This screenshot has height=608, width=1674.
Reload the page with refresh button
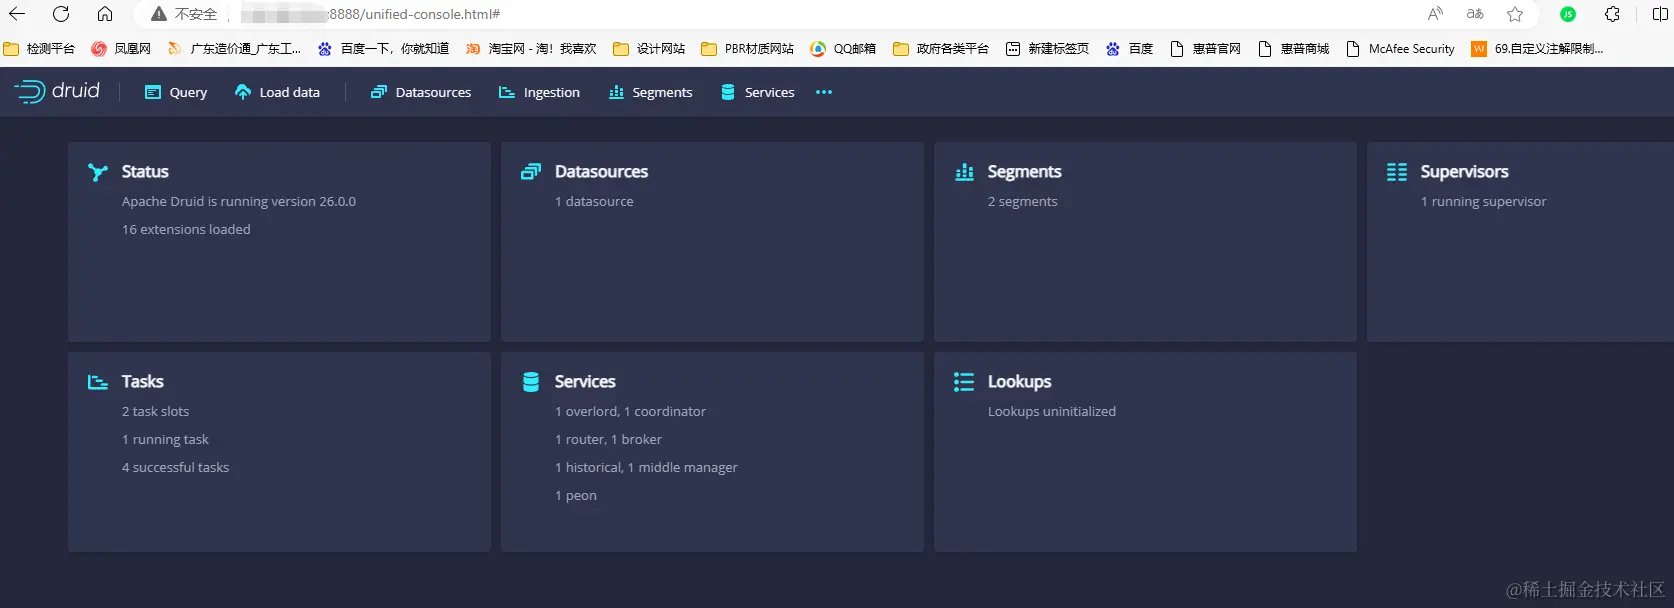pos(61,14)
